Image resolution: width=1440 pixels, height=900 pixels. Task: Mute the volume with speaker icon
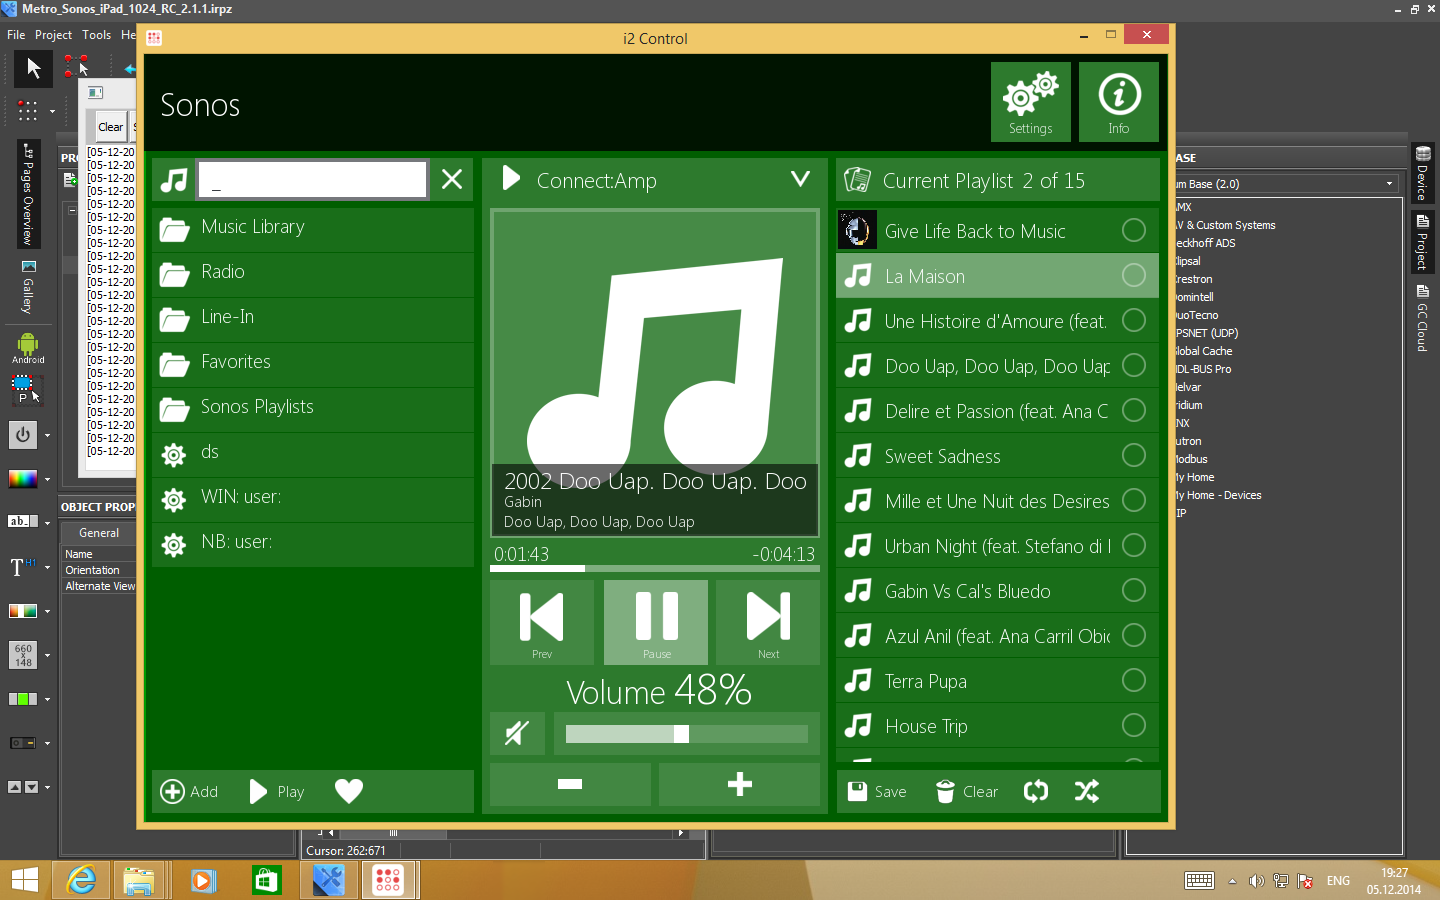(517, 733)
